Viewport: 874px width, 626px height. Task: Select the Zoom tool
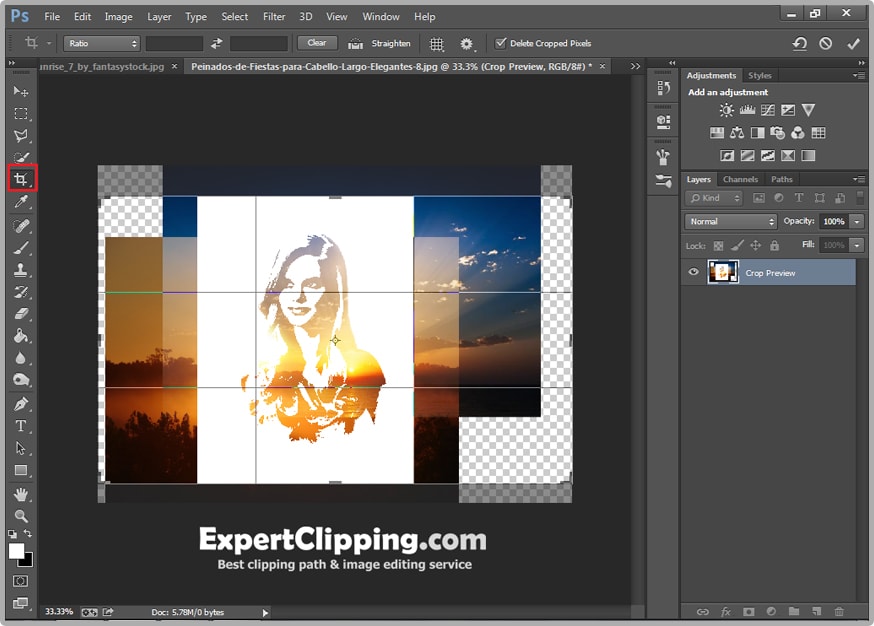[x=20, y=516]
